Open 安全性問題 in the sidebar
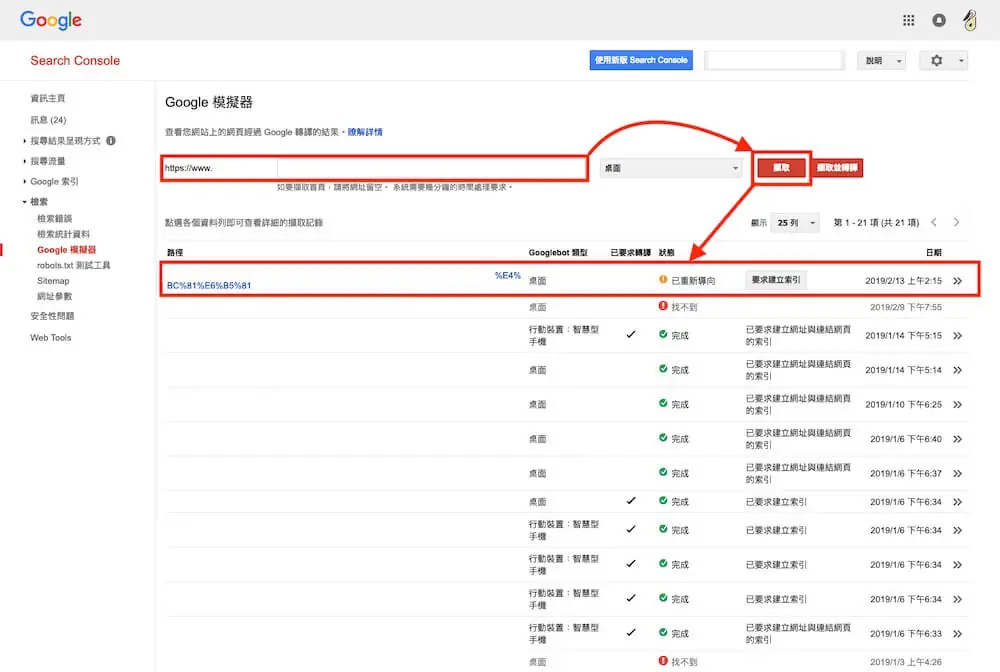The image size is (1000, 672). 52,316
